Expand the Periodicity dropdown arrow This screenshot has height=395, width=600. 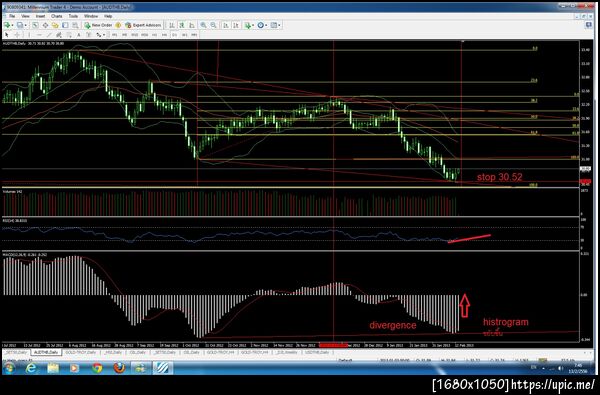266,25
